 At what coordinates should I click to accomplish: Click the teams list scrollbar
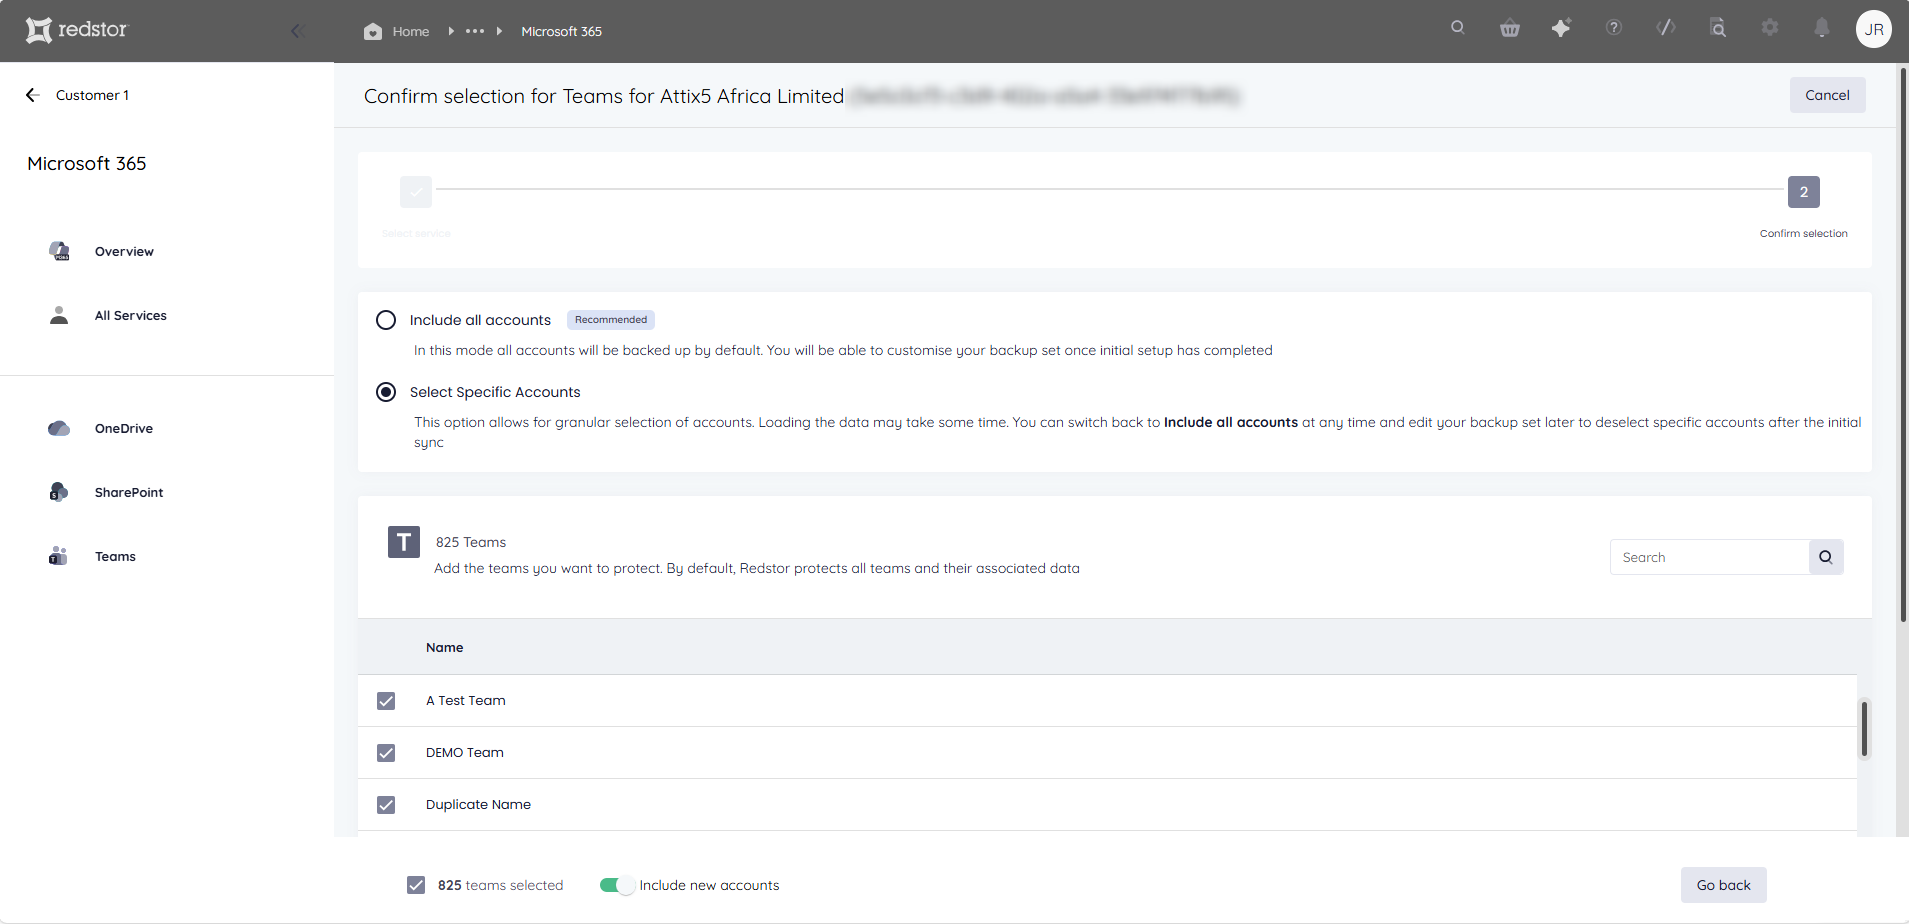click(x=1864, y=729)
